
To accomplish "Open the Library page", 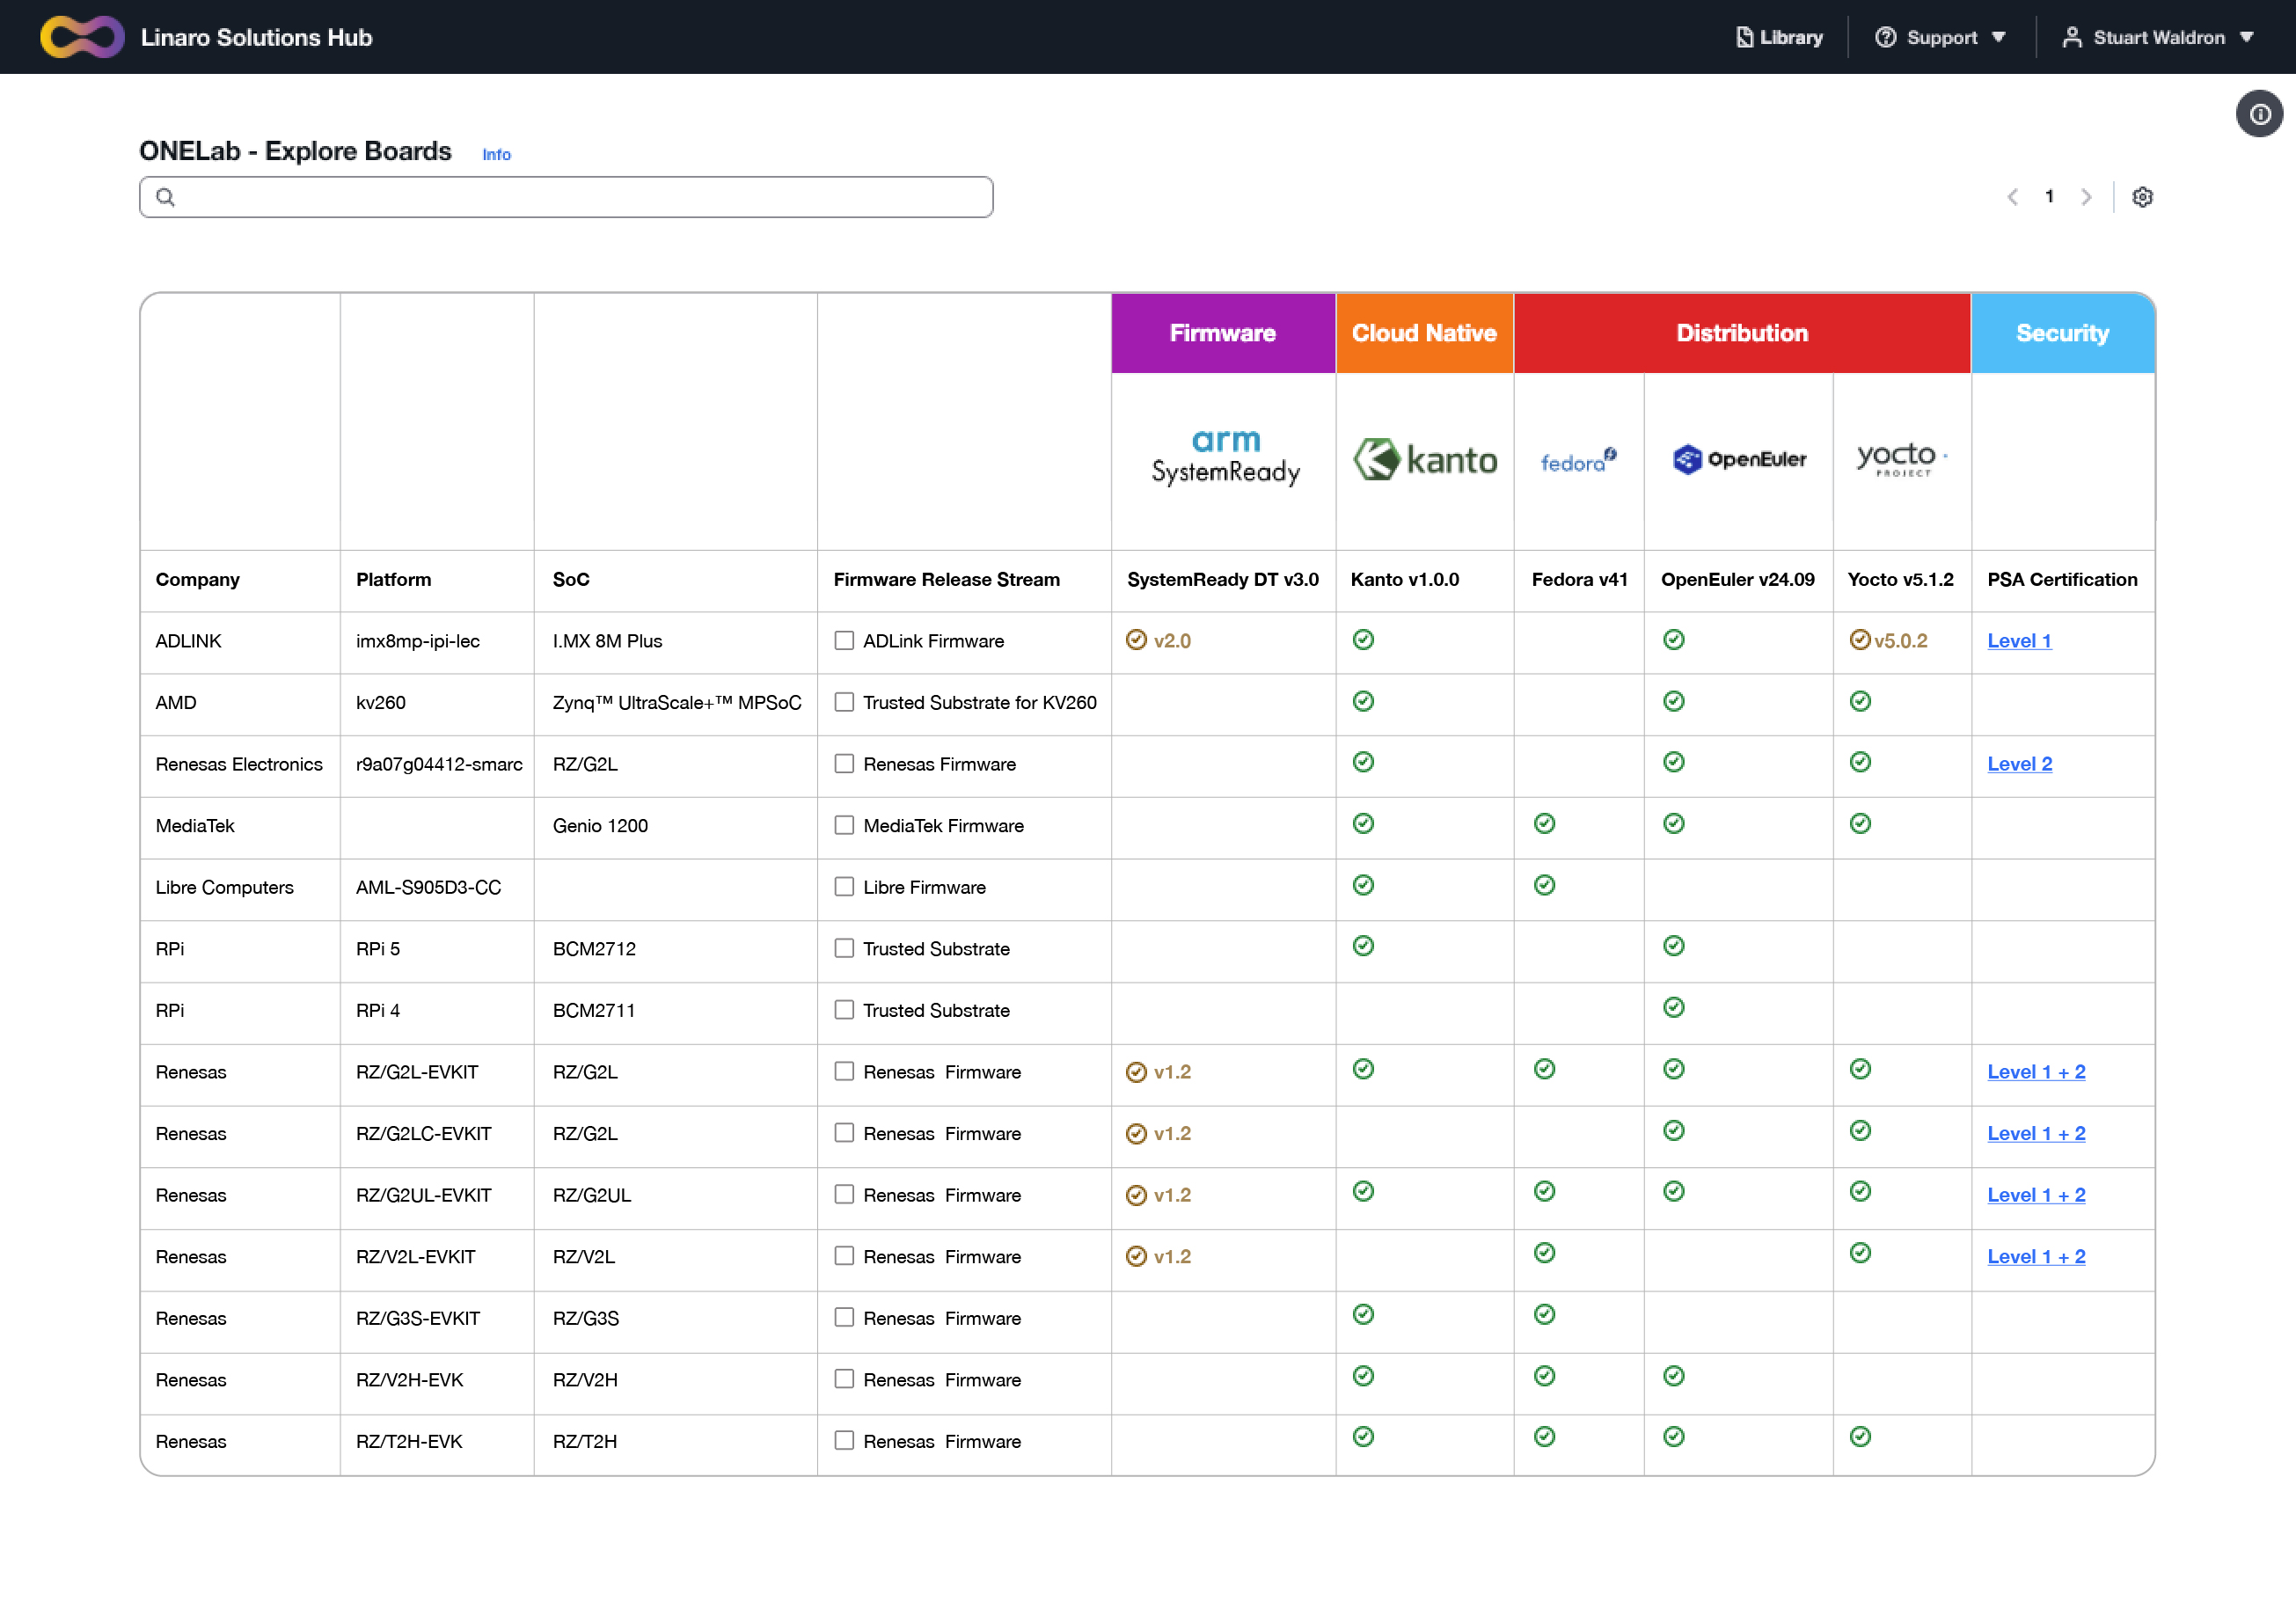I will tap(1779, 37).
